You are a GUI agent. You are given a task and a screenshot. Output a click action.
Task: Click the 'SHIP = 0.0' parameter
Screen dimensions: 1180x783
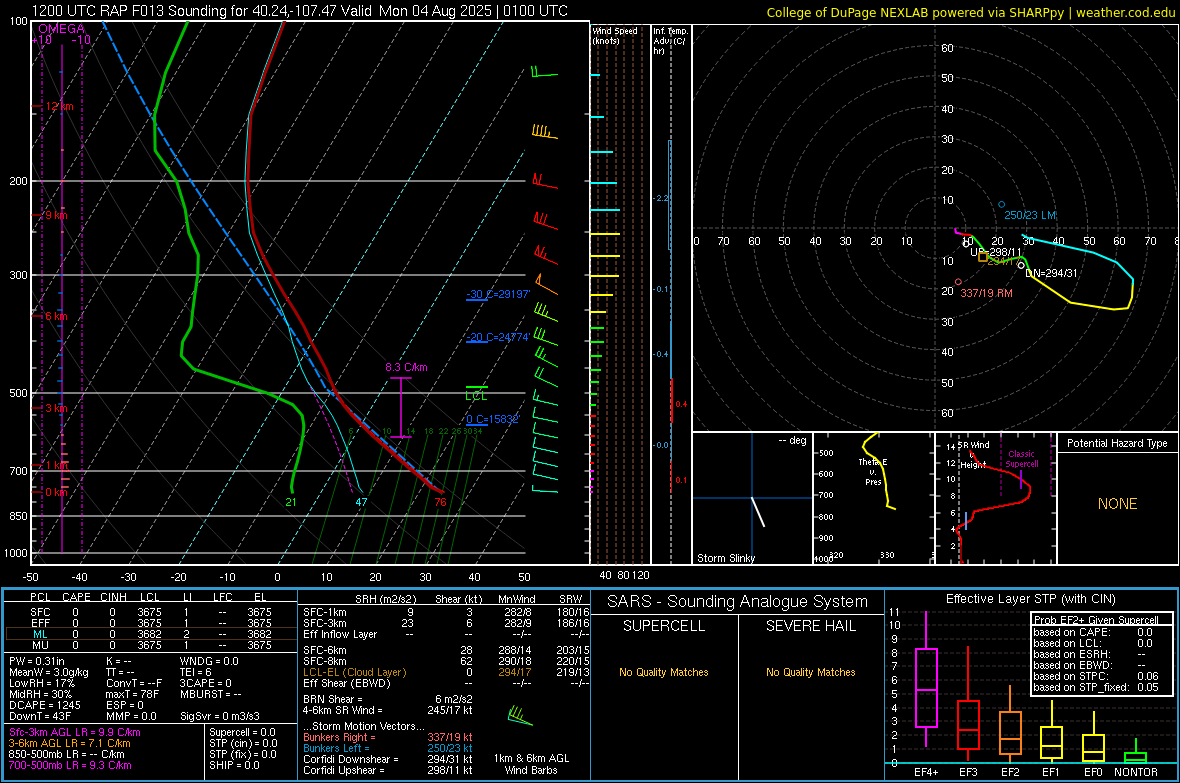tap(234, 765)
